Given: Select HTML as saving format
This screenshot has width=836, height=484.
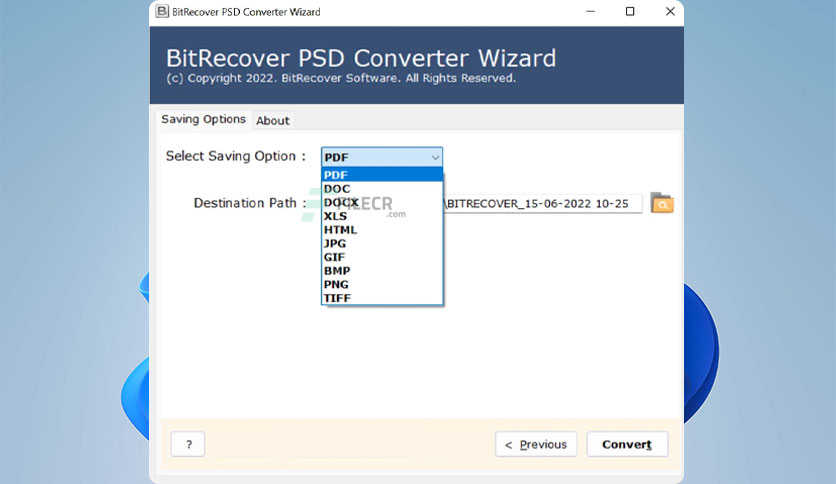Looking at the screenshot, I should click(x=382, y=230).
